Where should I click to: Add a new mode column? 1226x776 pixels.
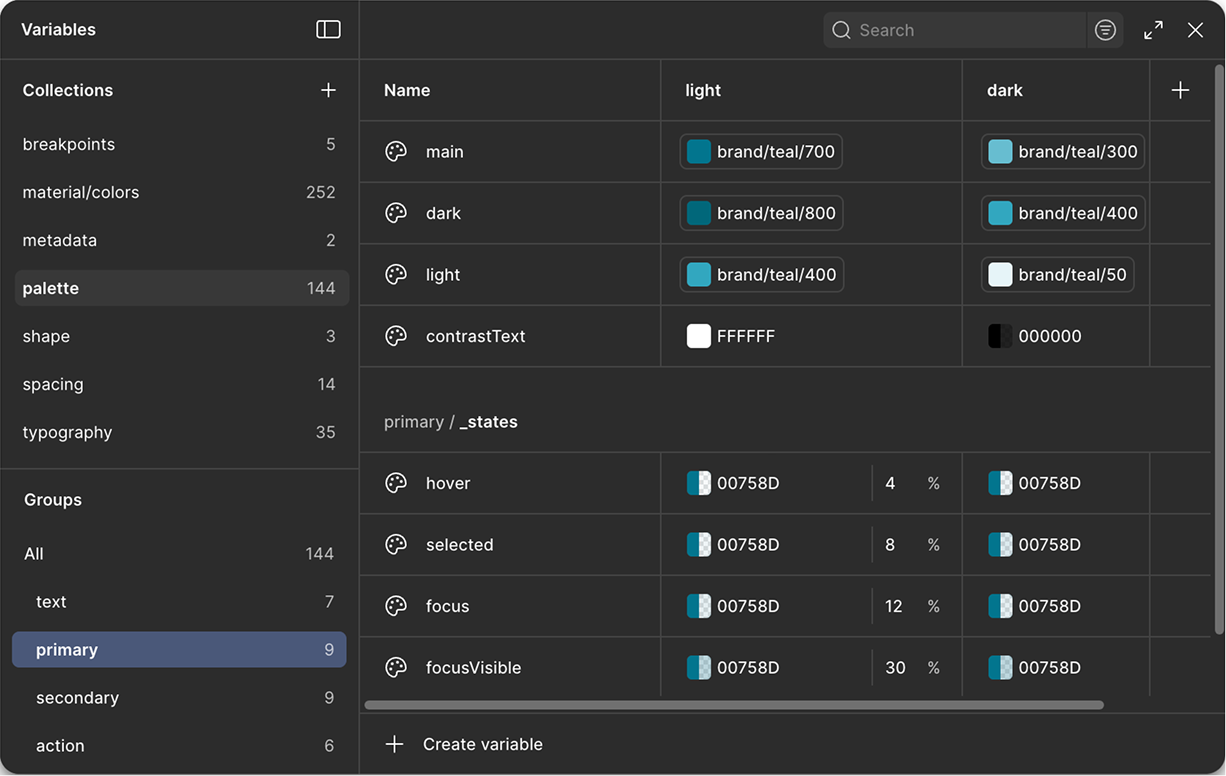coord(1180,90)
